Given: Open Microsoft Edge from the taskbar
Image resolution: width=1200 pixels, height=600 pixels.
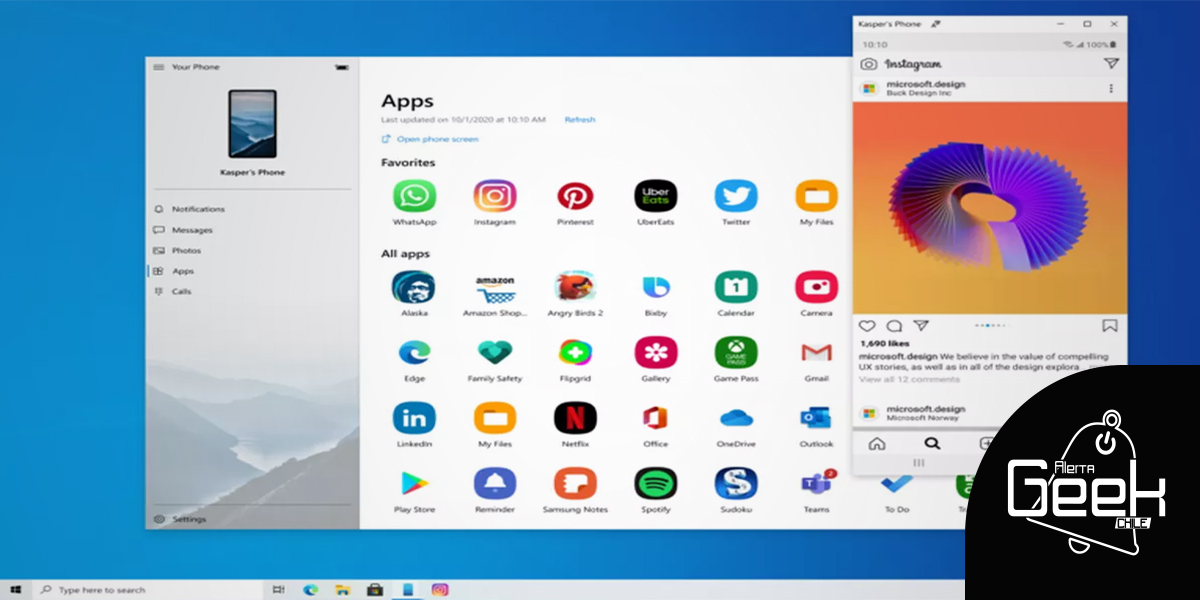Looking at the screenshot, I should tap(310, 590).
